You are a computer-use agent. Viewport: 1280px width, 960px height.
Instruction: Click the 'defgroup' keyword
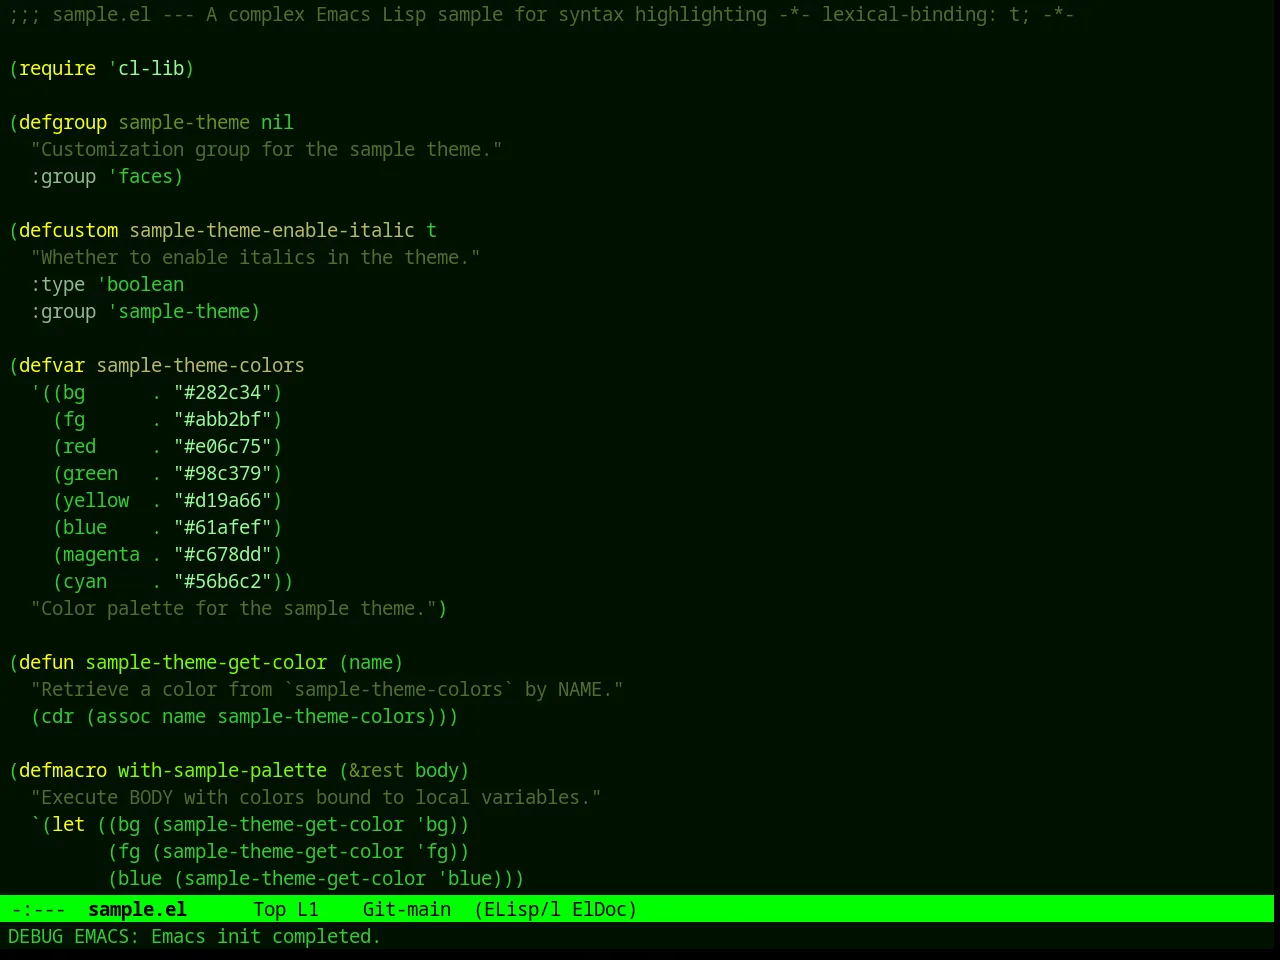63,122
